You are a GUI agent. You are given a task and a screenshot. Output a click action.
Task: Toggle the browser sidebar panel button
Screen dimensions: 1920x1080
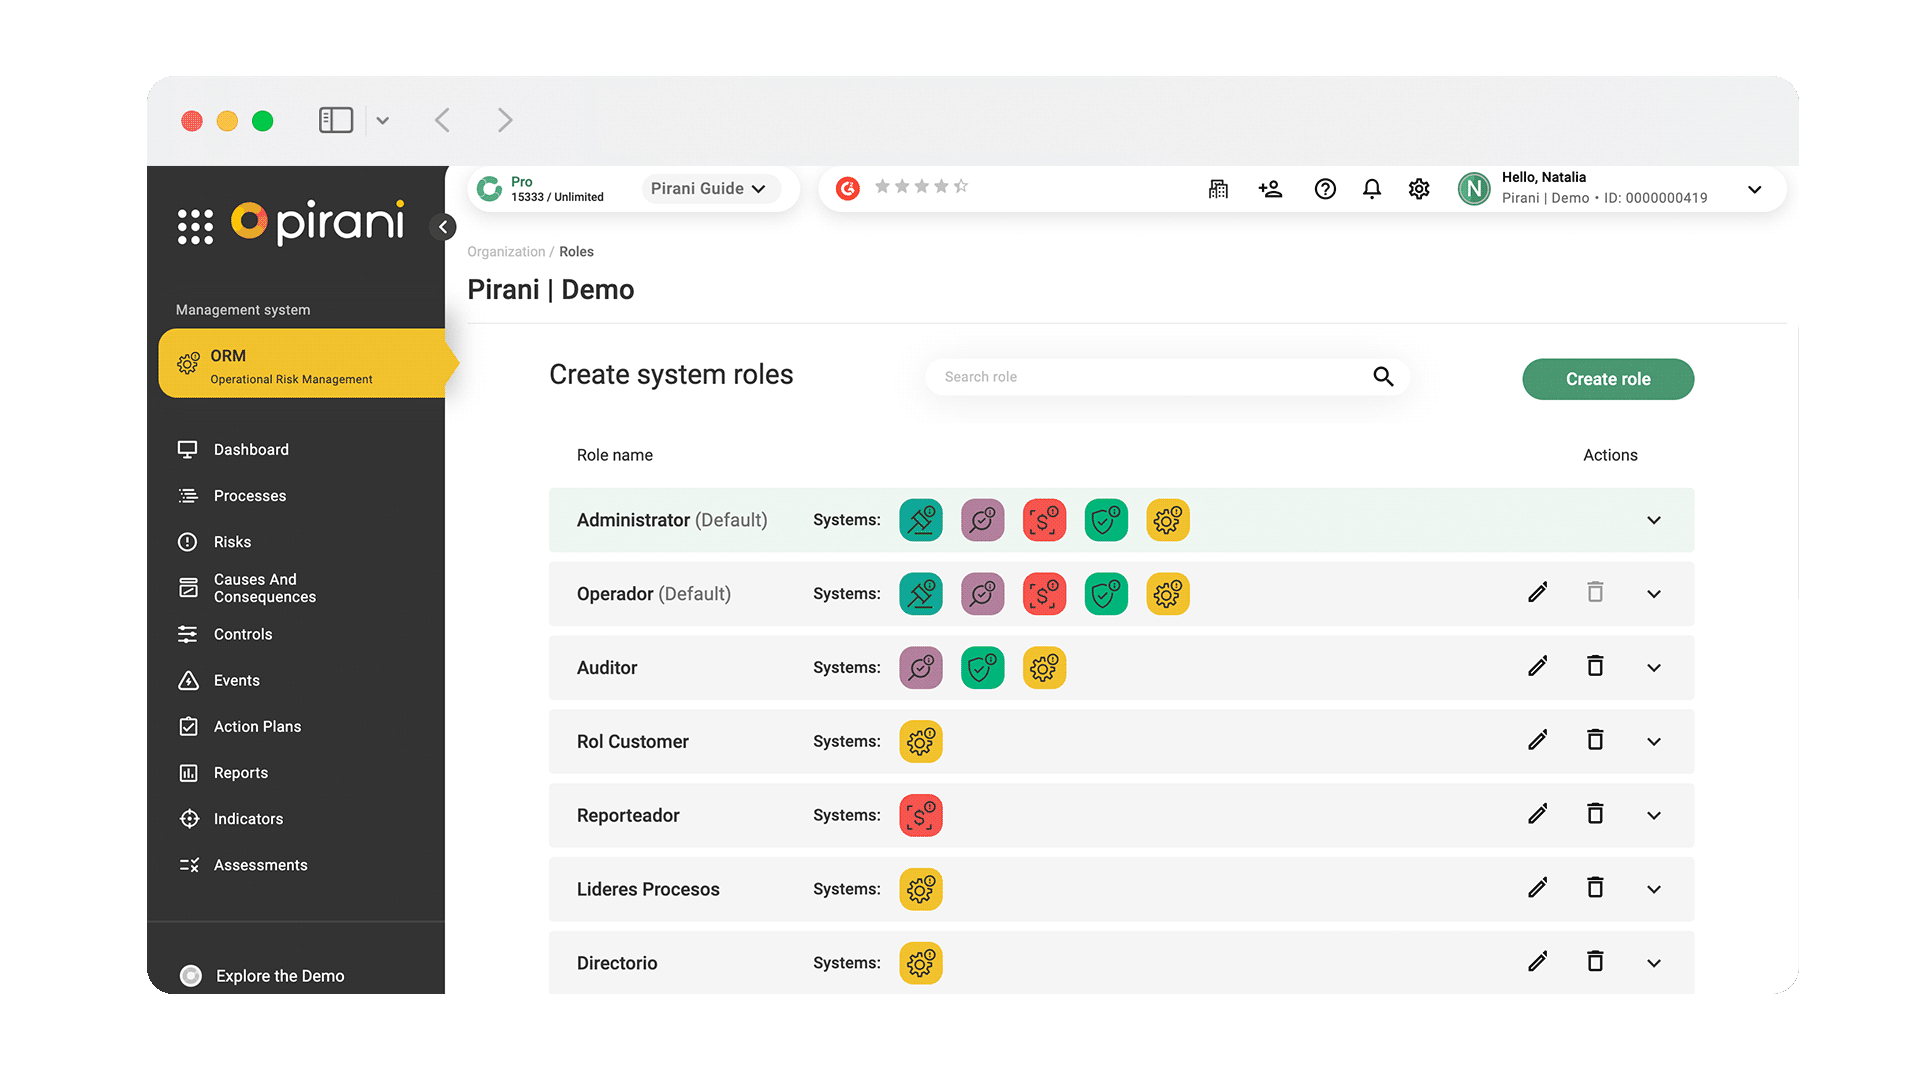[x=336, y=121]
